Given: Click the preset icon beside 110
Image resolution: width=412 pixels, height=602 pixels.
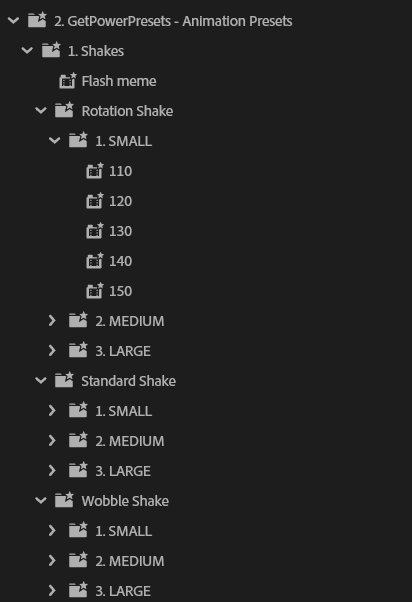Looking at the screenshot, I should [95, 171].
